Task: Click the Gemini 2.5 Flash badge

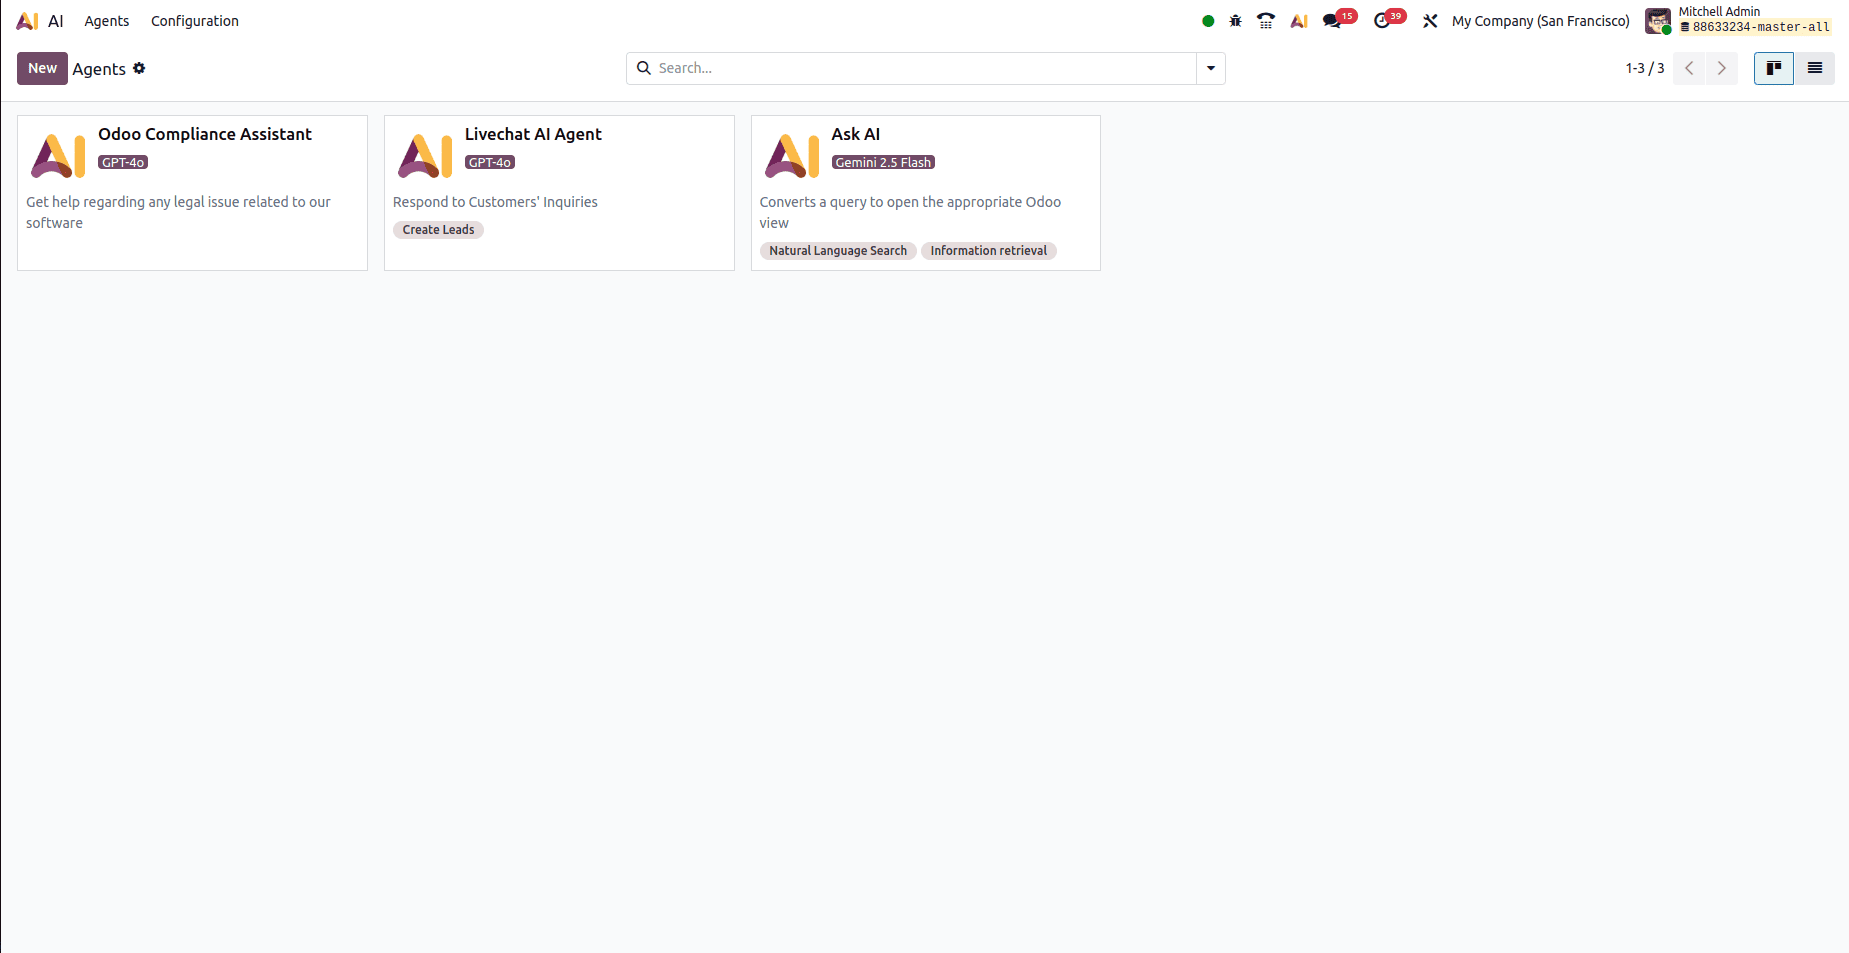Action: (x=883, y=162)
